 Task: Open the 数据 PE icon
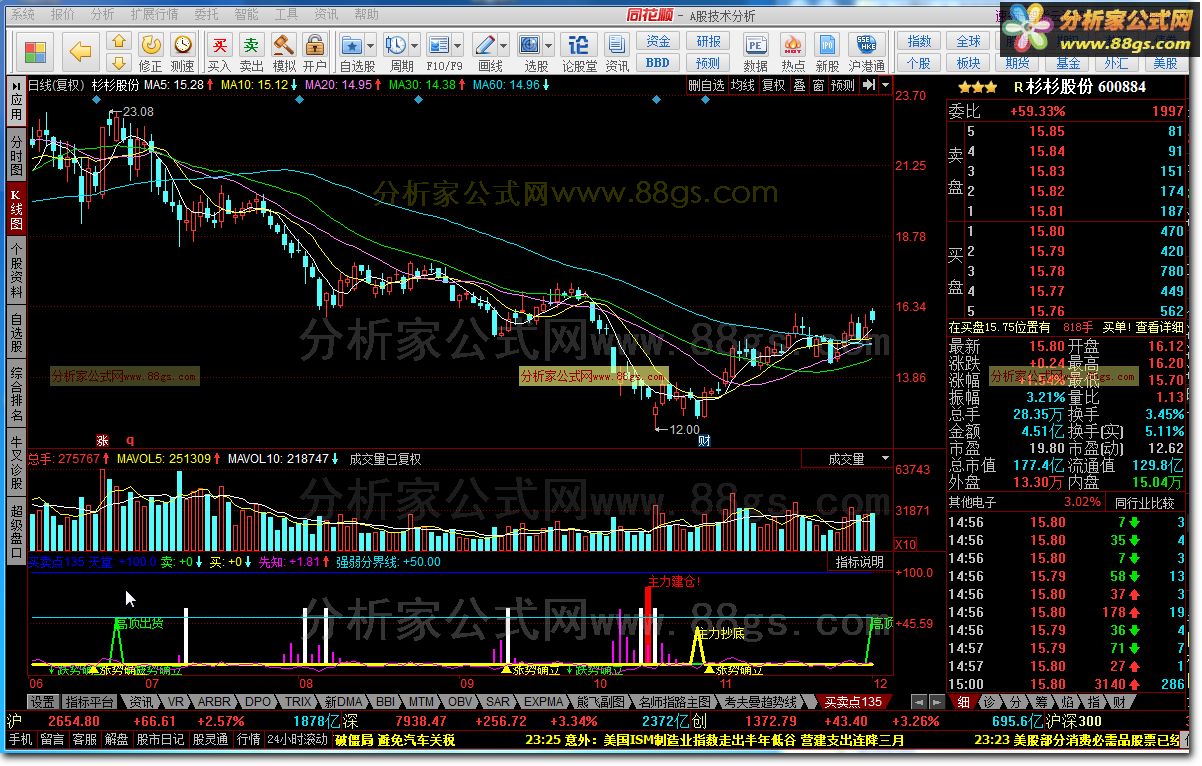(756, 51)
